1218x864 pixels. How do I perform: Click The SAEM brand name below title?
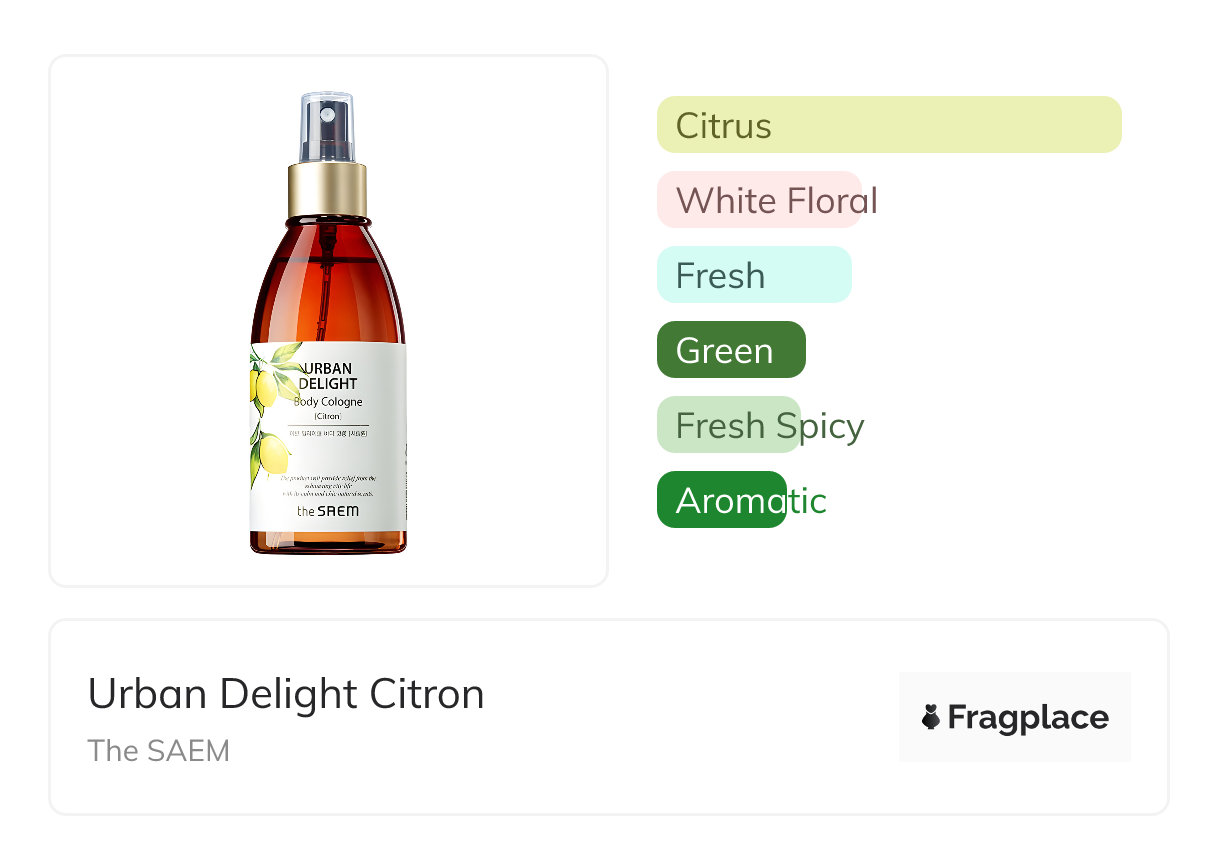coord(158,750)
